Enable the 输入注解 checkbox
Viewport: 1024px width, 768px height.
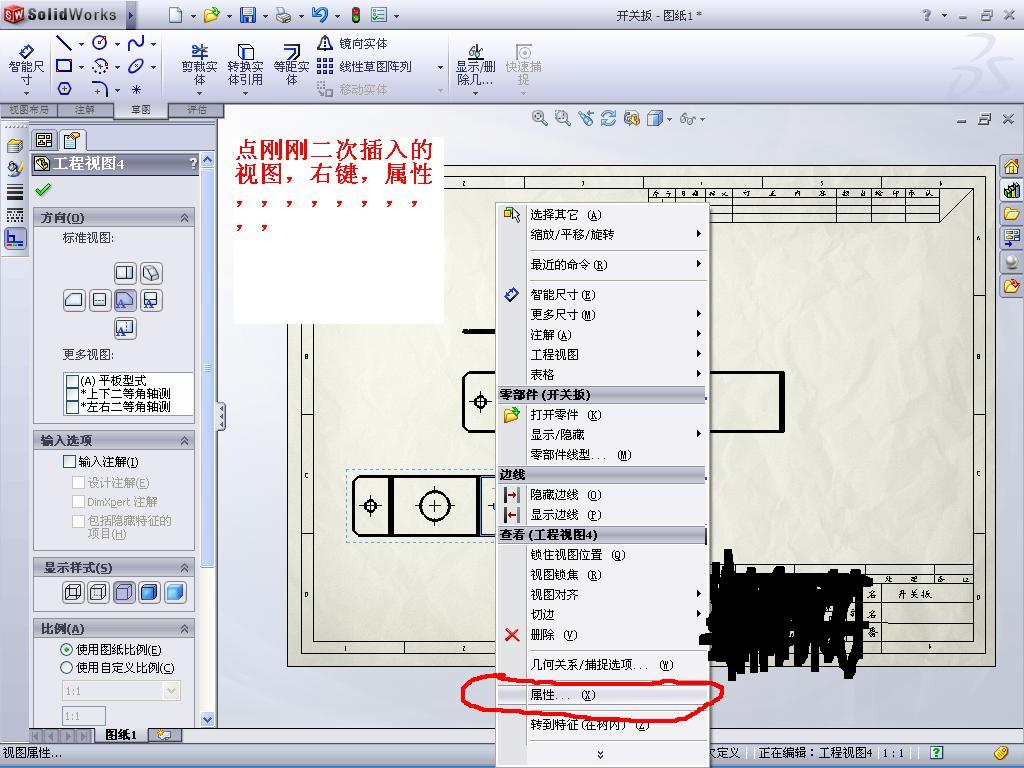point(69,462)
